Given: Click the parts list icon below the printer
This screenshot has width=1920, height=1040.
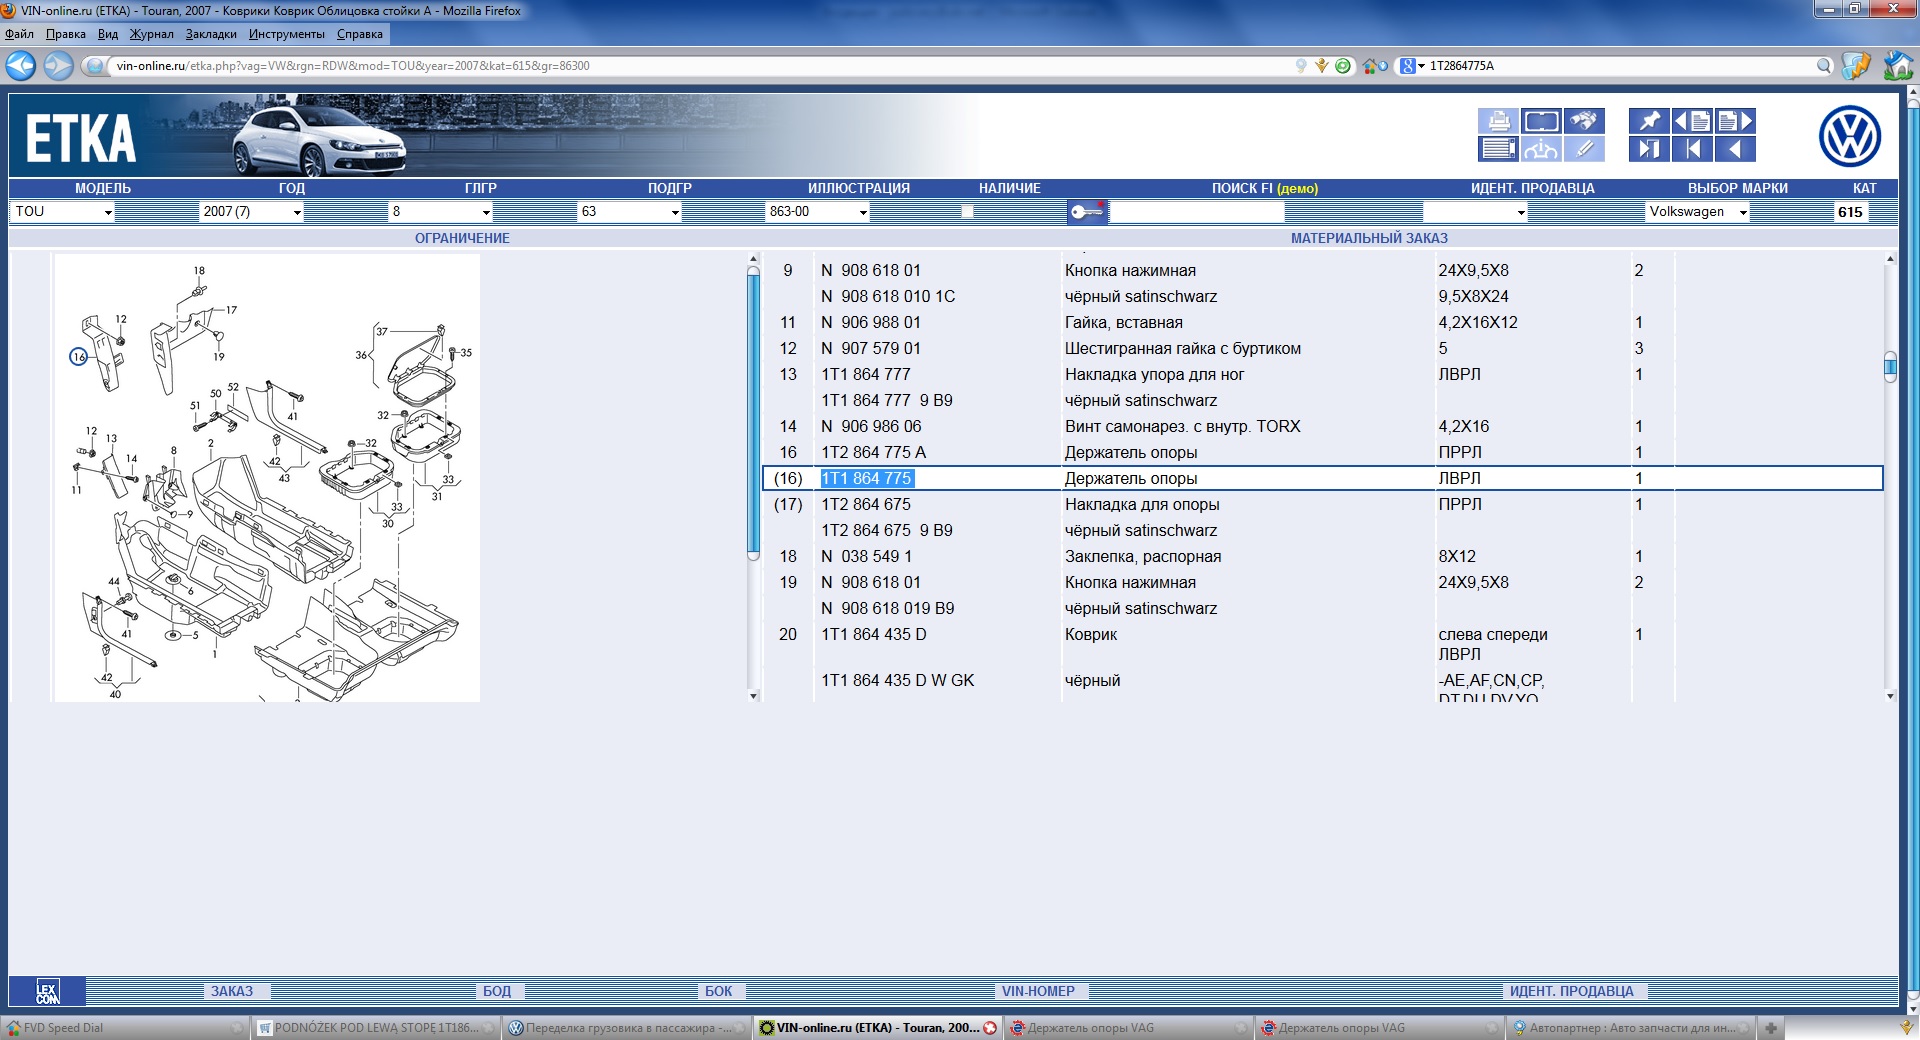Looking at the screenshot, I should point(1498,149).
